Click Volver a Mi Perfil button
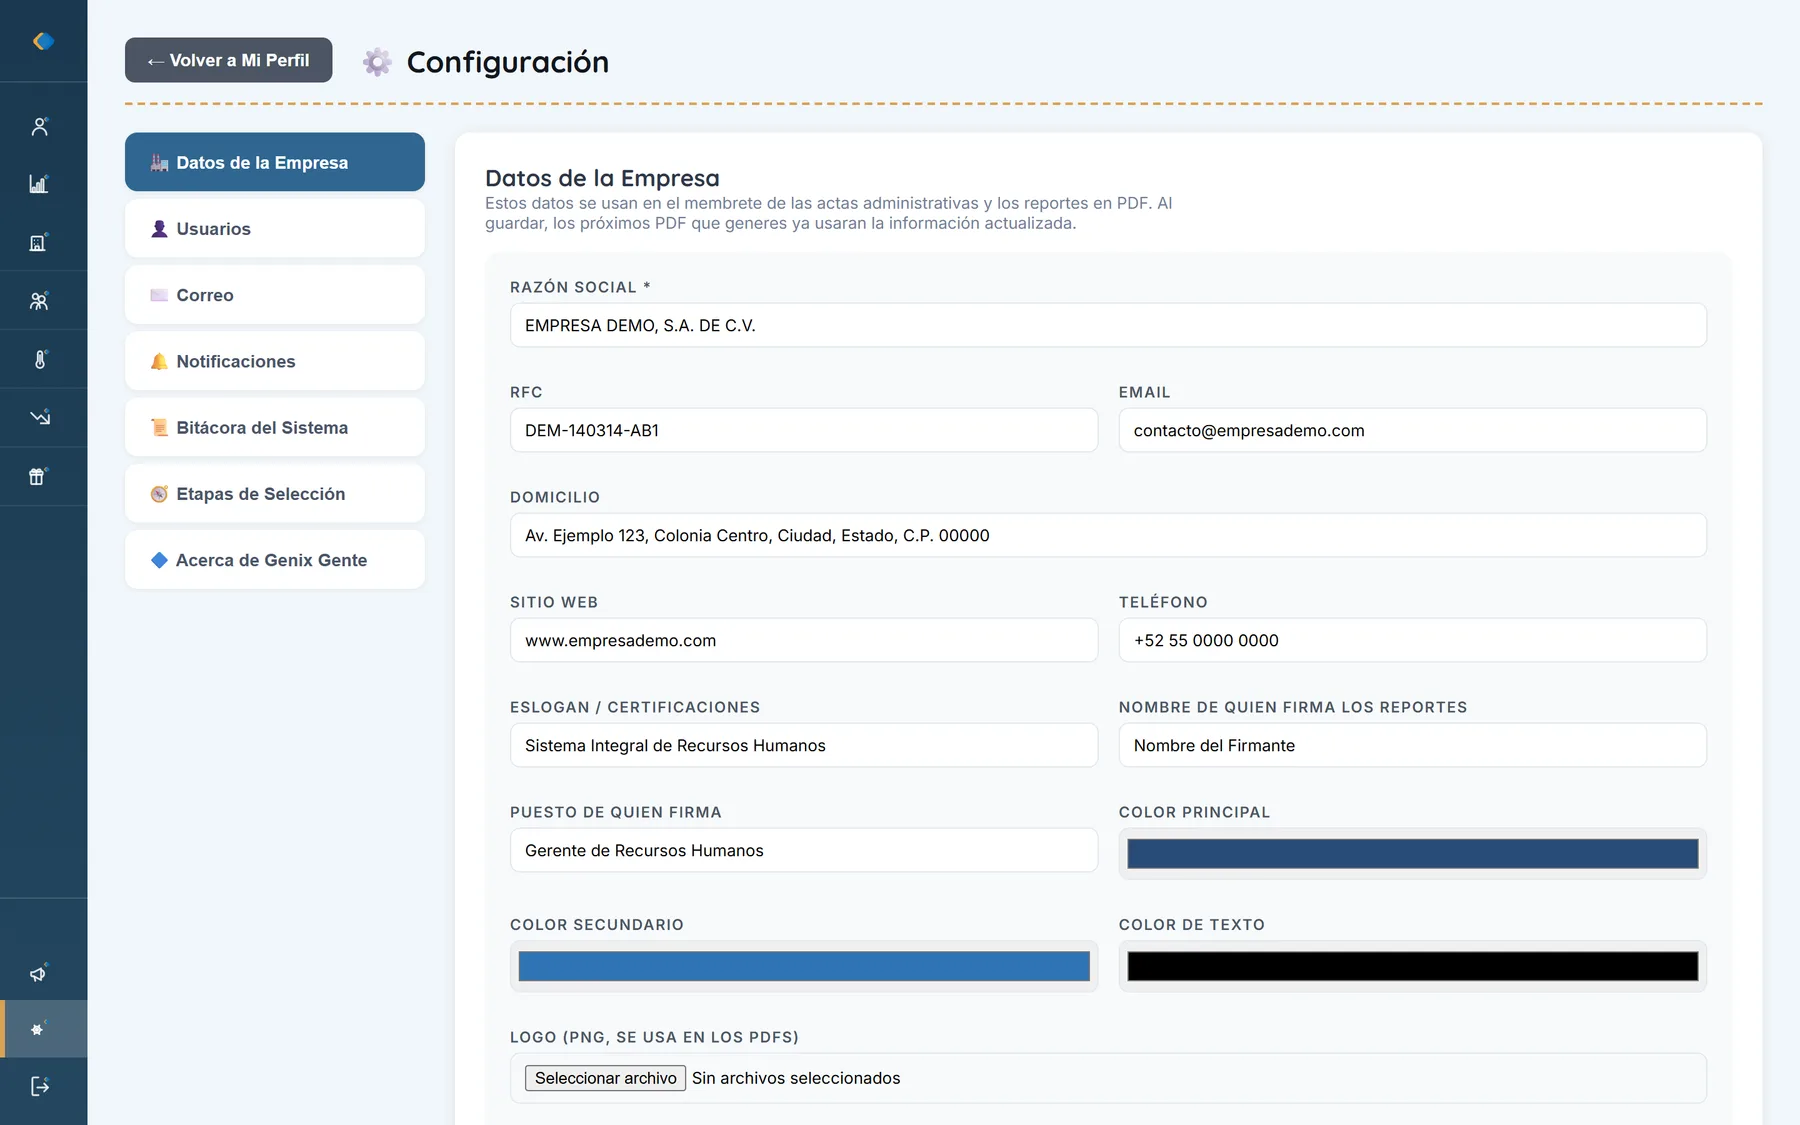The width and height of the screenshot is (1800, 1125). point(229,60)
